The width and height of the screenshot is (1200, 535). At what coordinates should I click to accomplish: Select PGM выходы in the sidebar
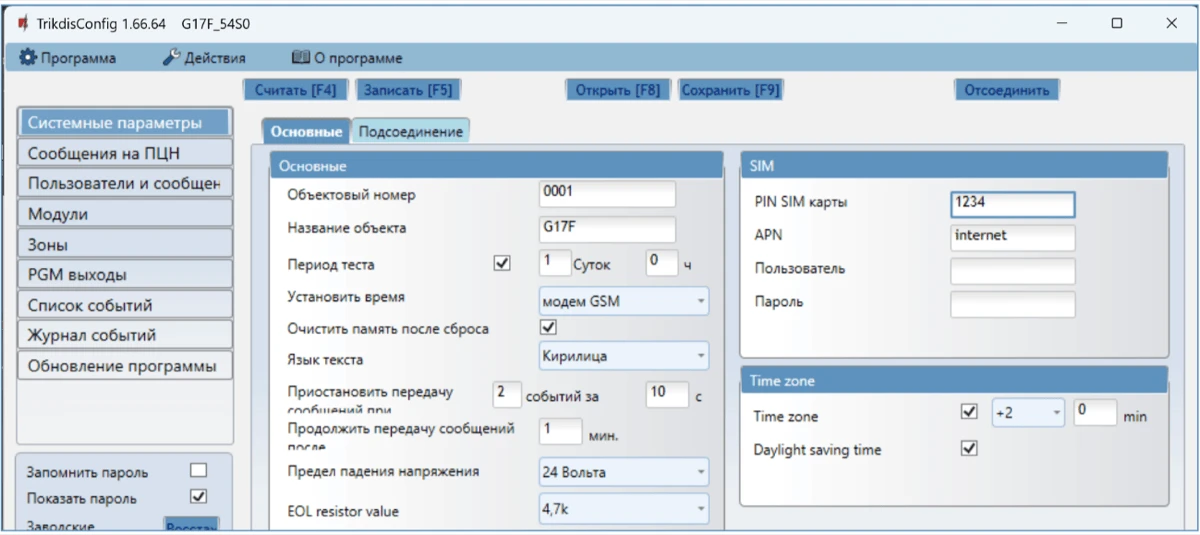click(x=125, y=274)
